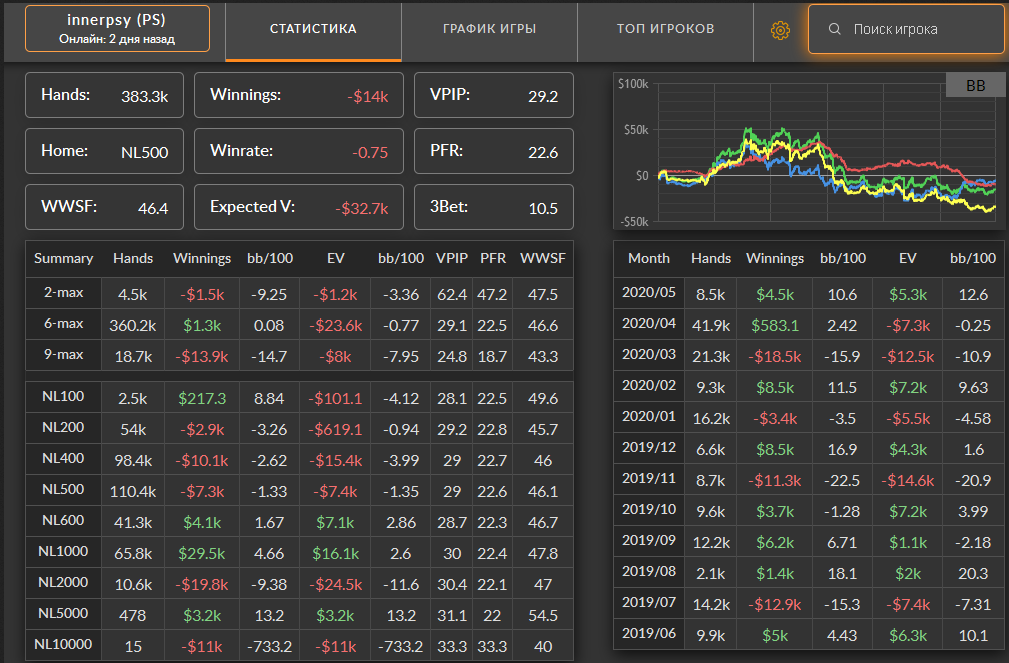Open the orange gear settings icon
The width and height of the screenshot is (1009, 663).
click(780, 30)
